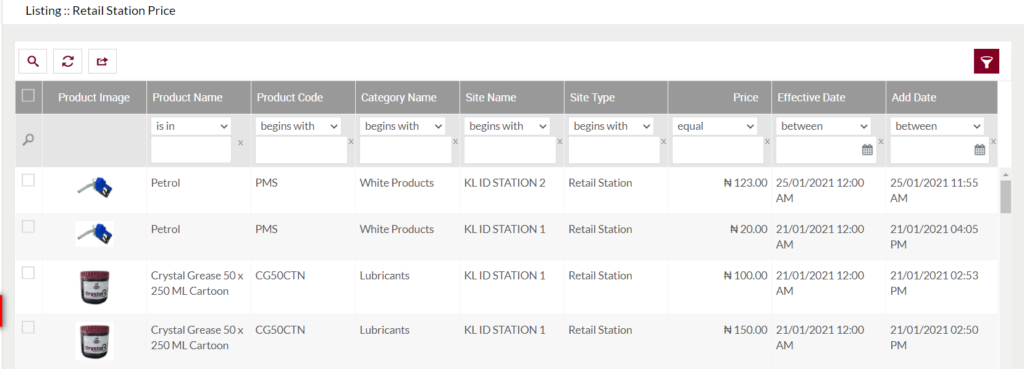Open Product Name 'is in' operator dropdown
This screenshot has height=369, width=1024.
[x=191, y=126]
